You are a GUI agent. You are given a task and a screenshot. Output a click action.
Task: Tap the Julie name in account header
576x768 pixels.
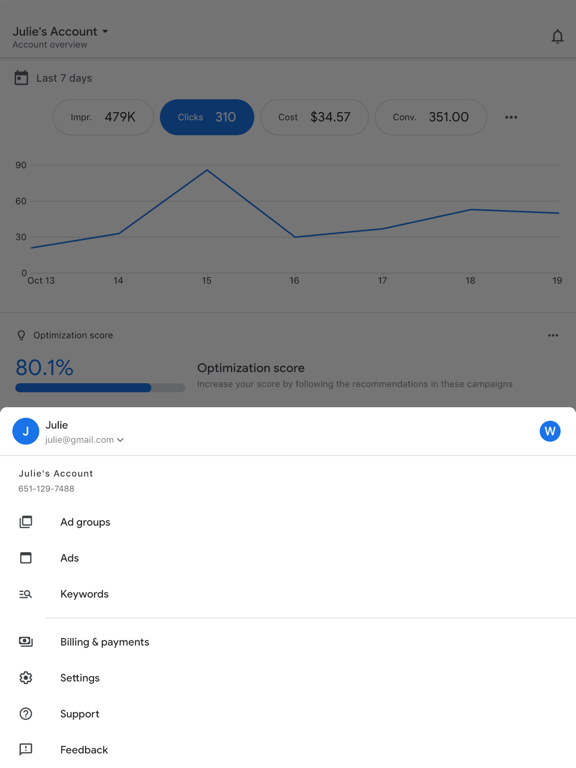(57, 425)
